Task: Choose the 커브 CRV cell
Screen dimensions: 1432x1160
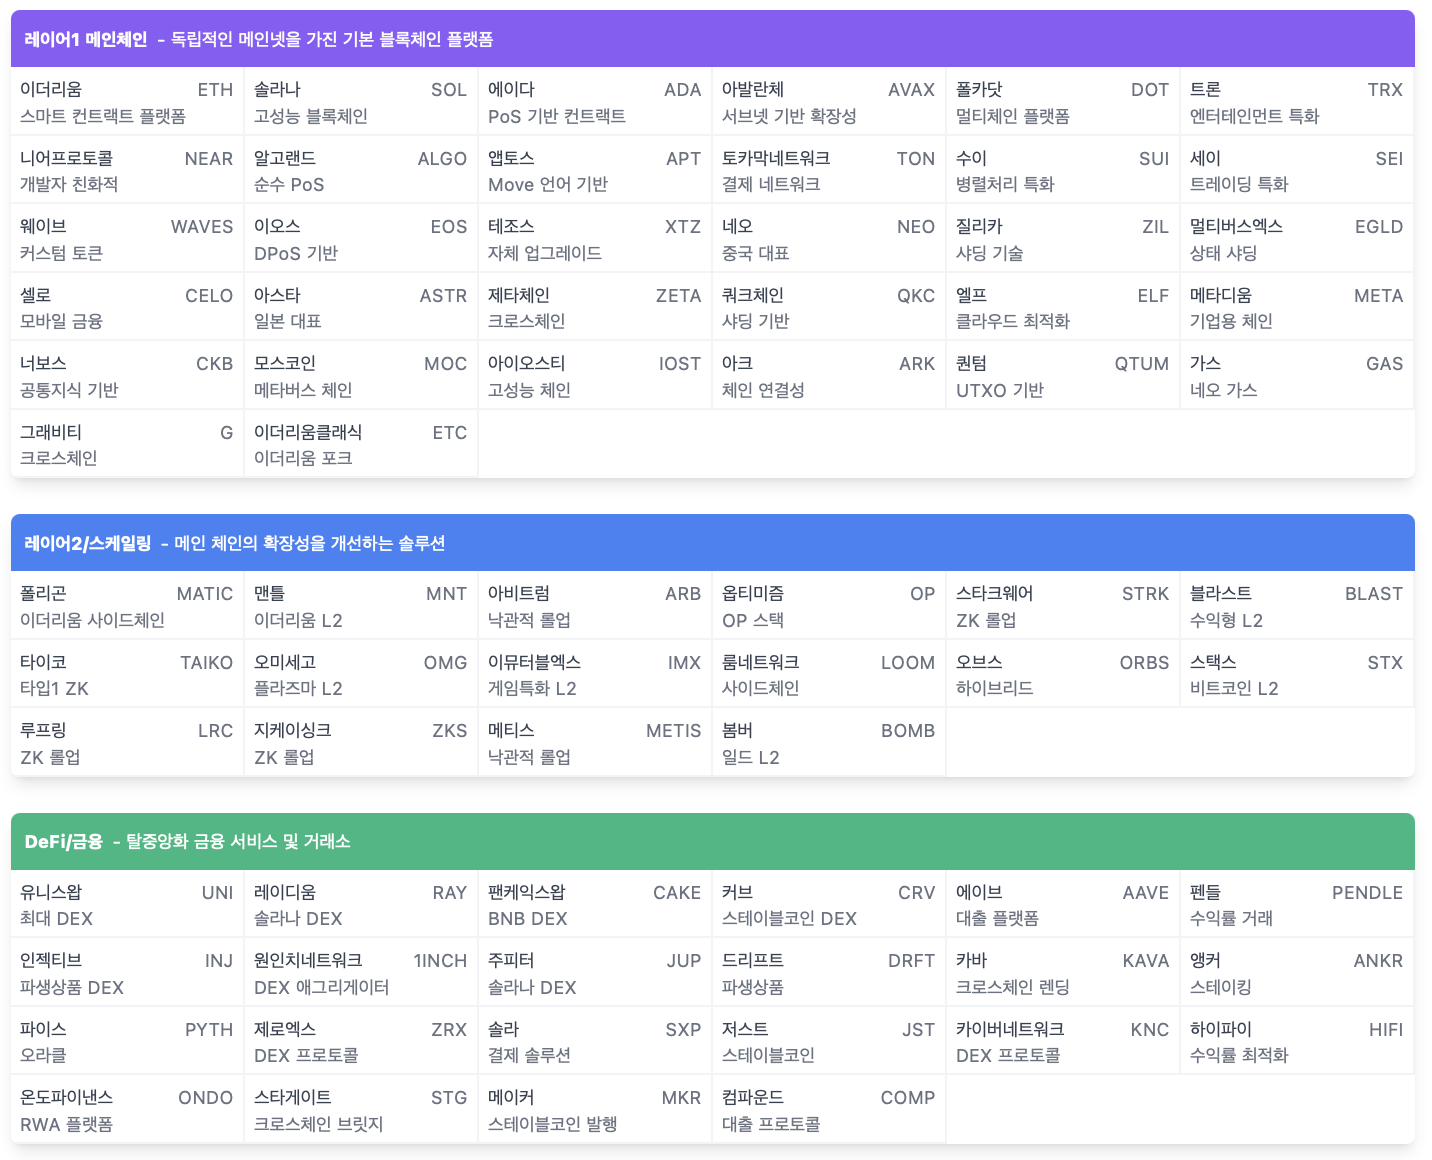Action: [829, 905]
